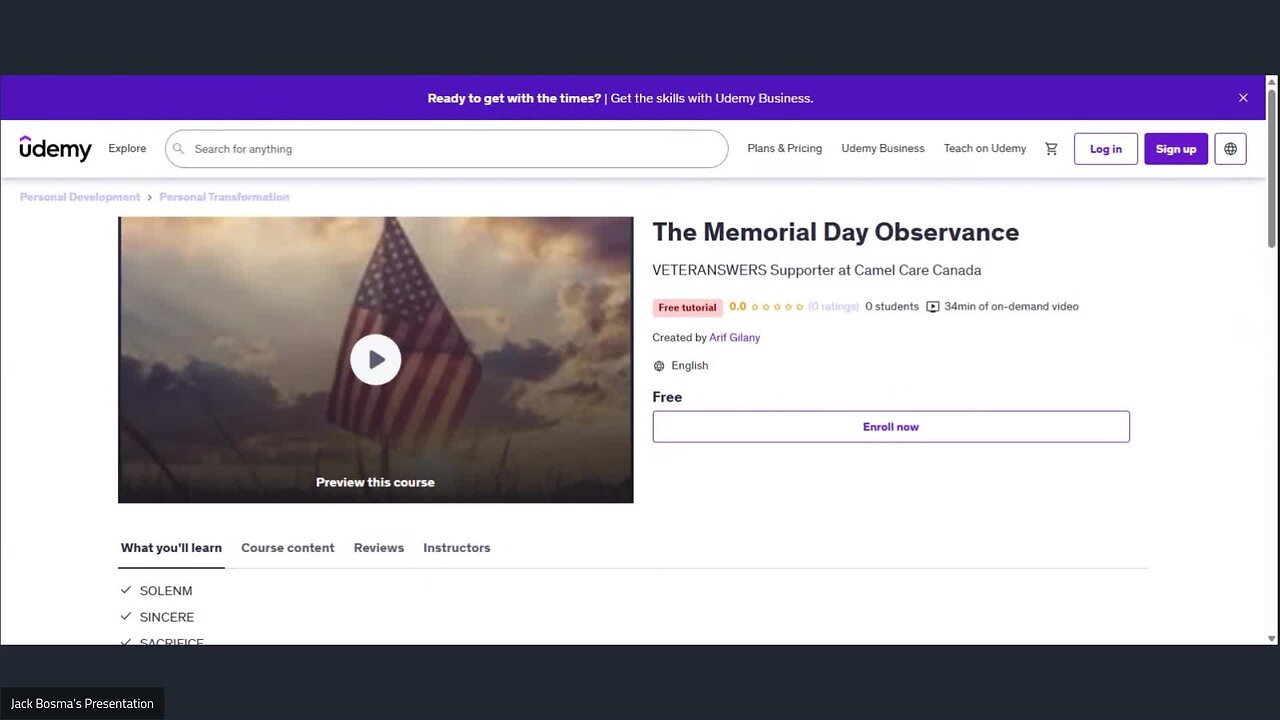Switch to the Reviews tab
Image resolution: width=1280 pixels, height=720 pixels.
pos(378,548)
